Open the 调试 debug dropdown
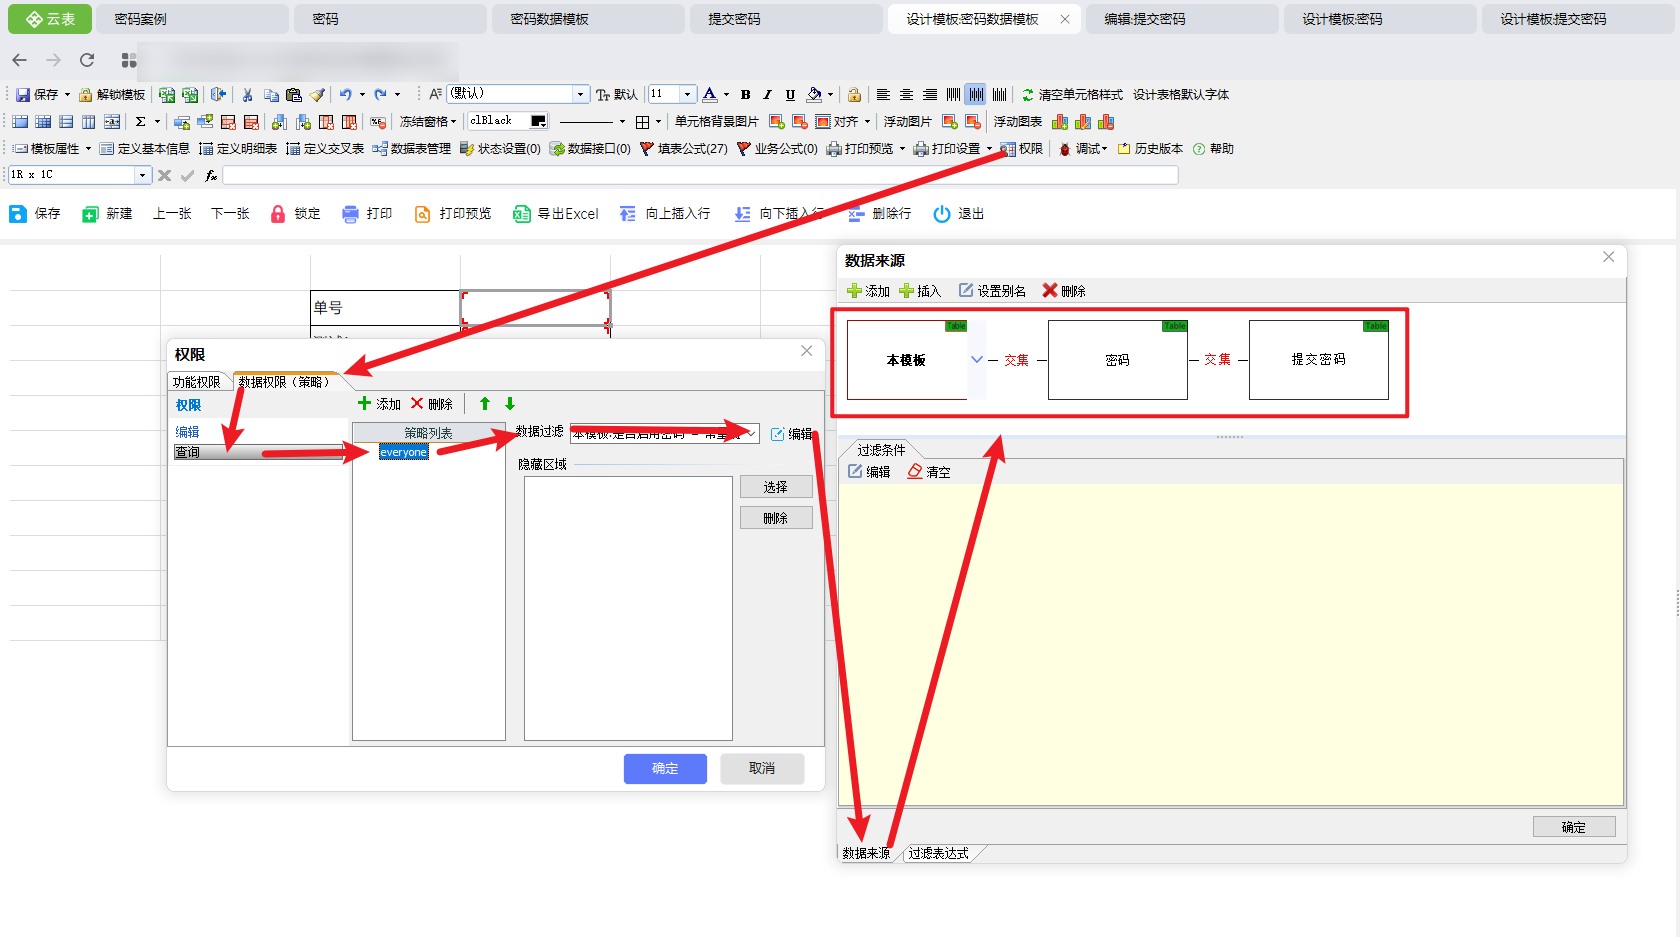The height and width of the screenshot is (937, 1680). (1083, 148)
